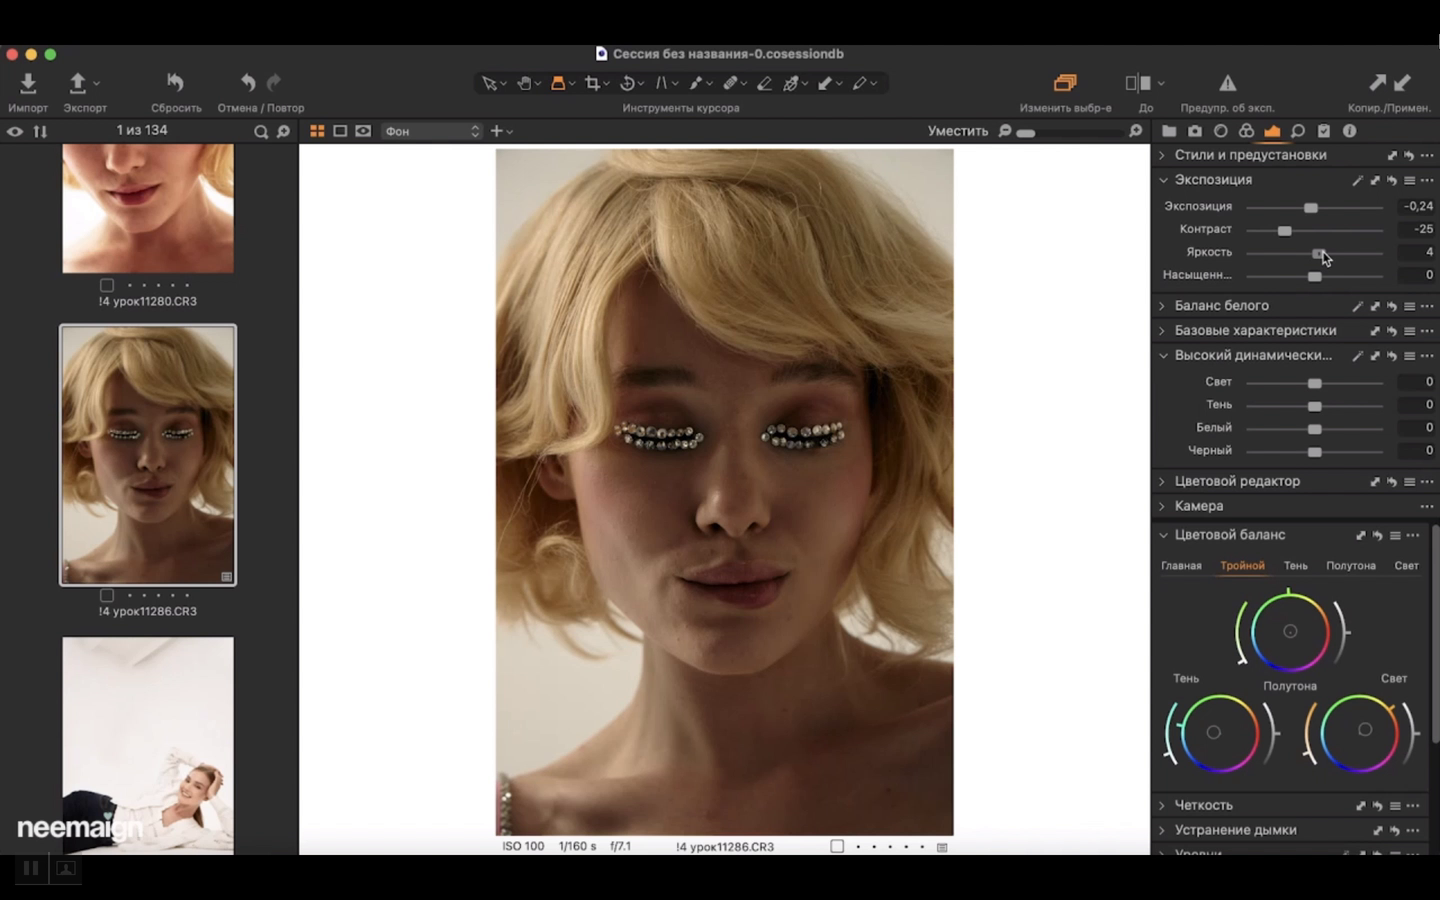Image resolution: width=1440 pixels, height=900 pixels.
Task: Click the Импорт (Import) icon
Action: [28, 84]
